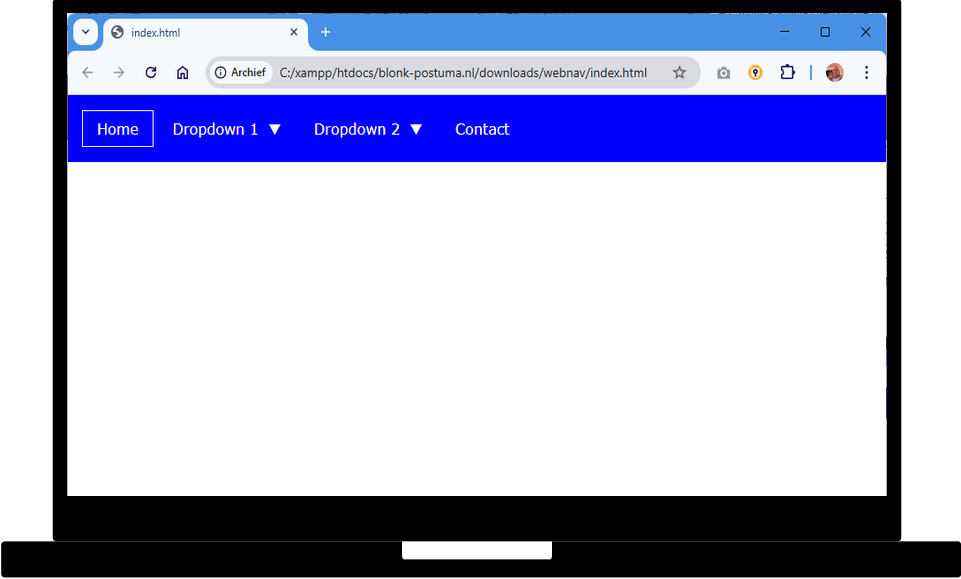Image resolution: width=961 pixels, height=579 pixels.
Task: Reload the current page
Action: coord(151,73)
